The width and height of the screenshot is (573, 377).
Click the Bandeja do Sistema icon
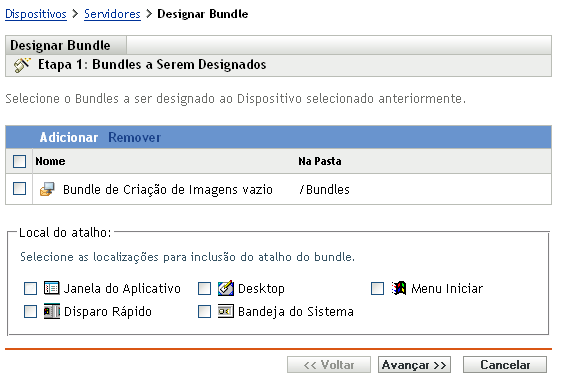point(225,311)
